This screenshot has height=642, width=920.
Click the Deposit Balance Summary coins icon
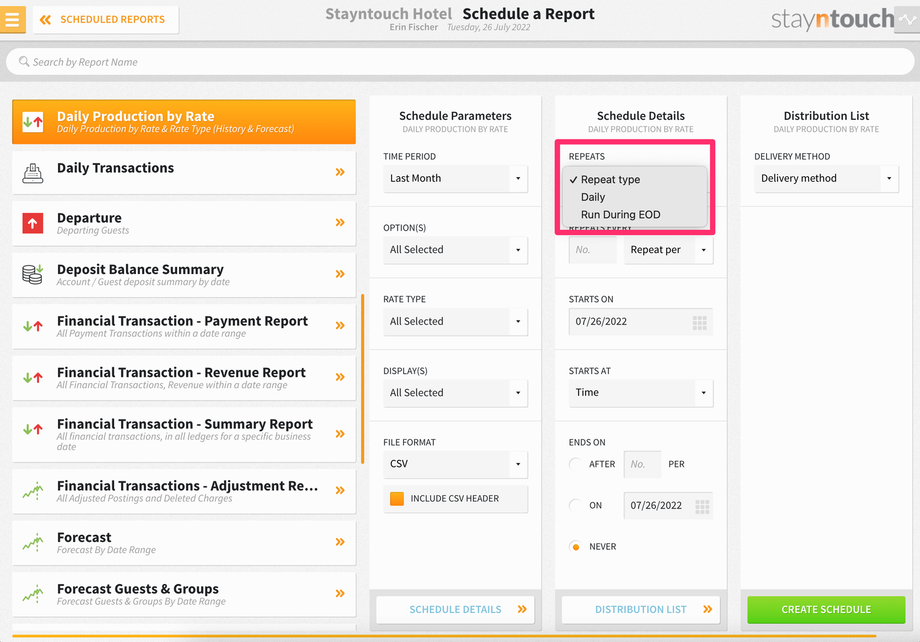[x=33, y=274]
